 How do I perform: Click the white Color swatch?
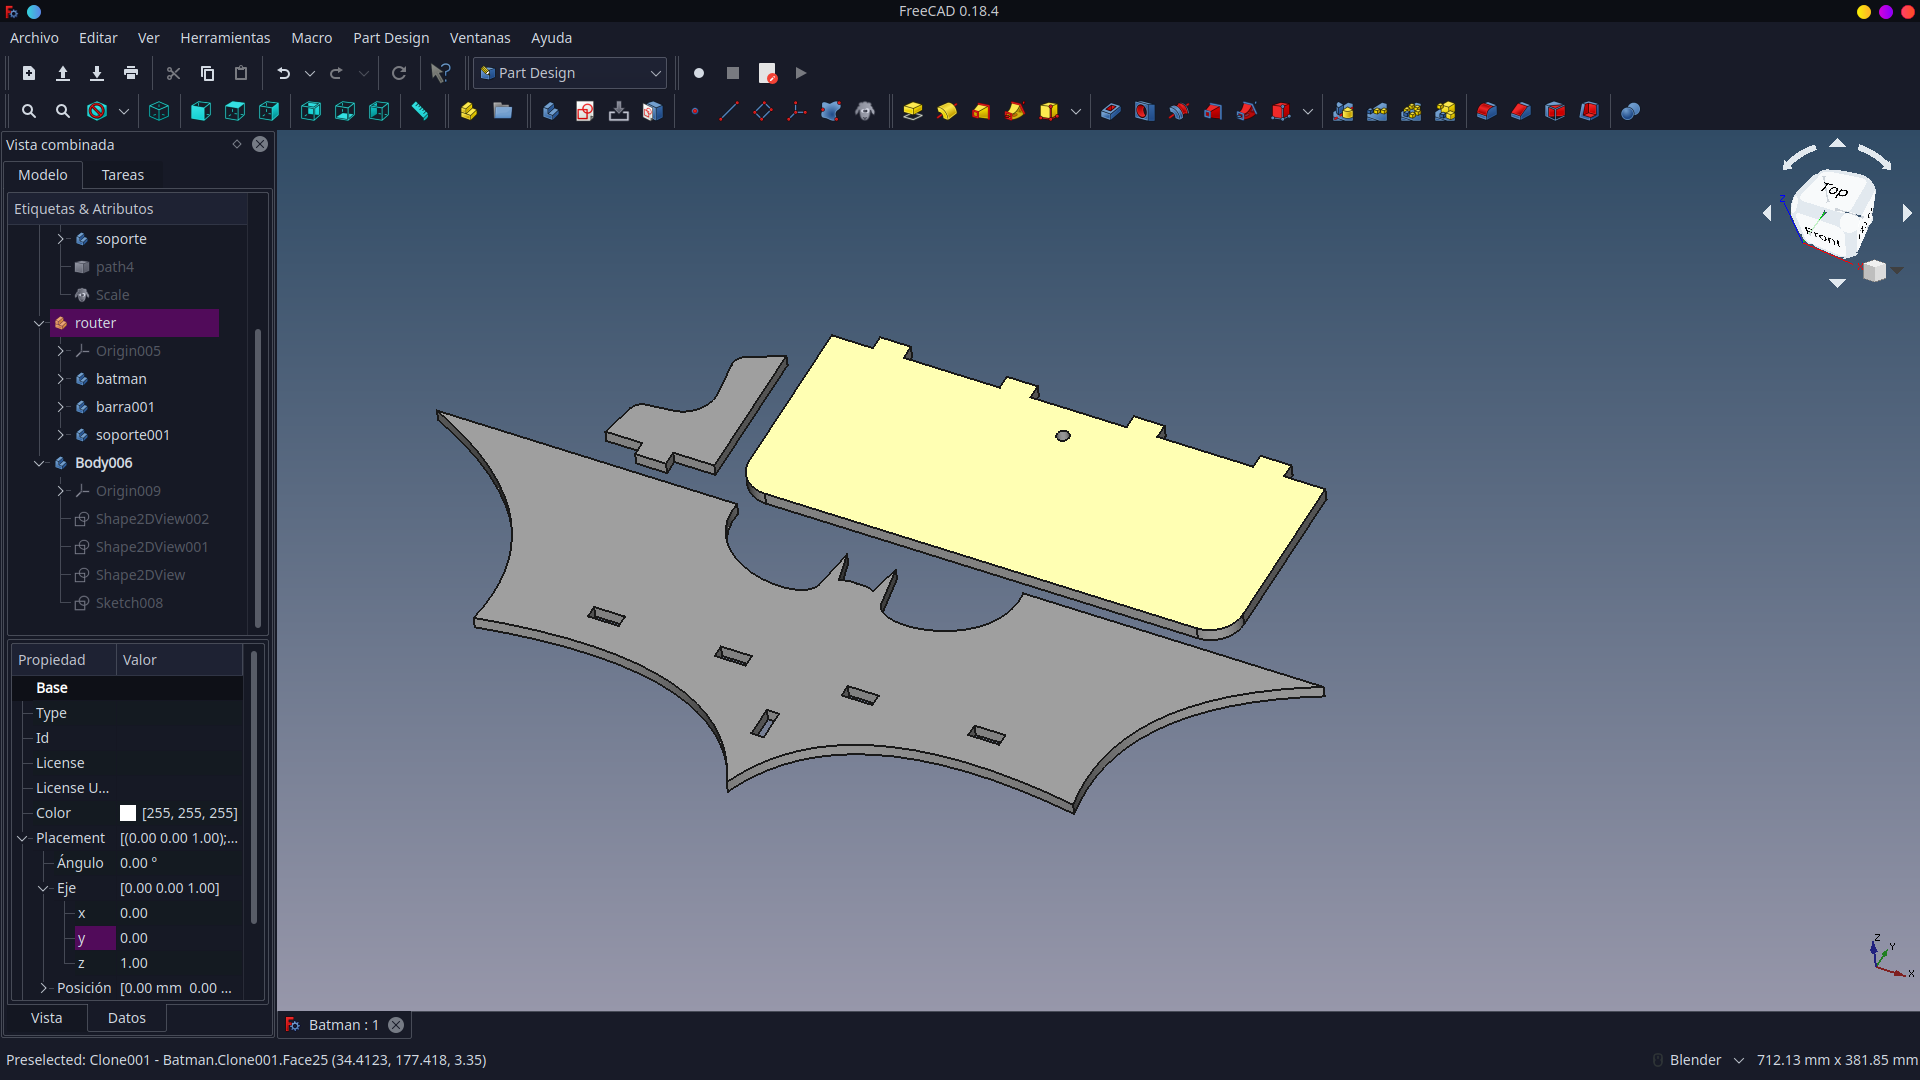coord(128,813)
